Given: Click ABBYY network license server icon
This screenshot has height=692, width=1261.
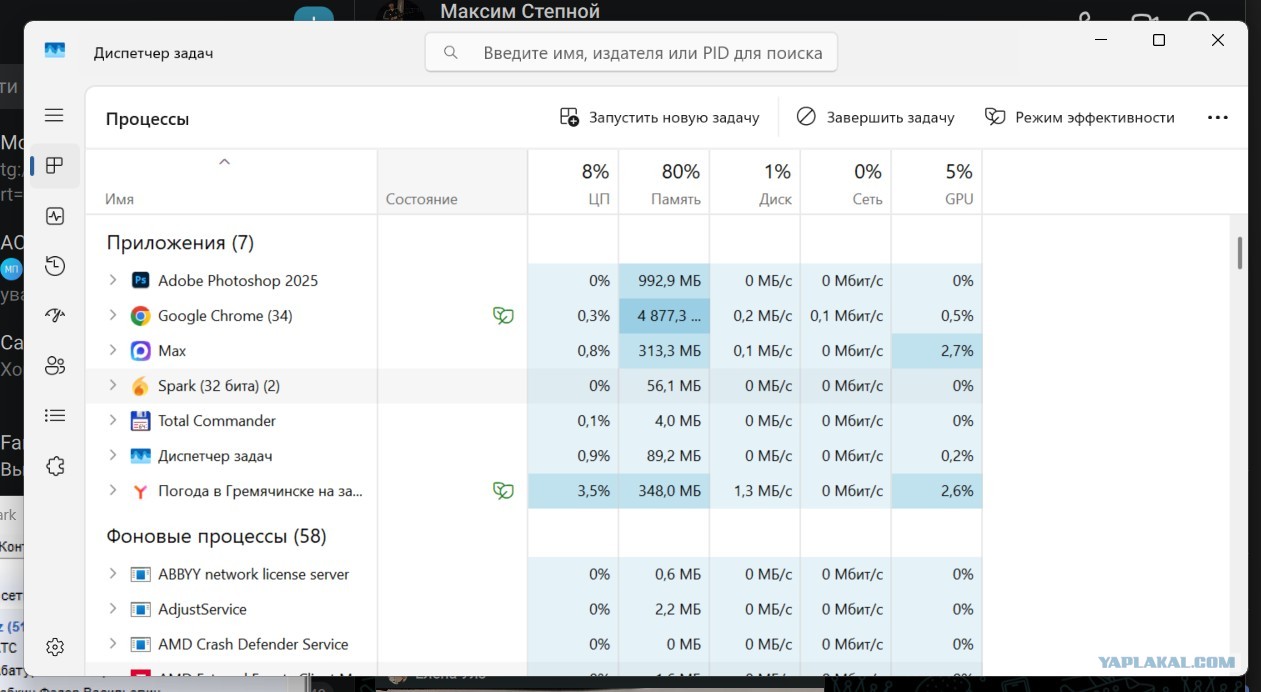Looking at the screenshot, I should pyautogui.click(x=141, y=574).
